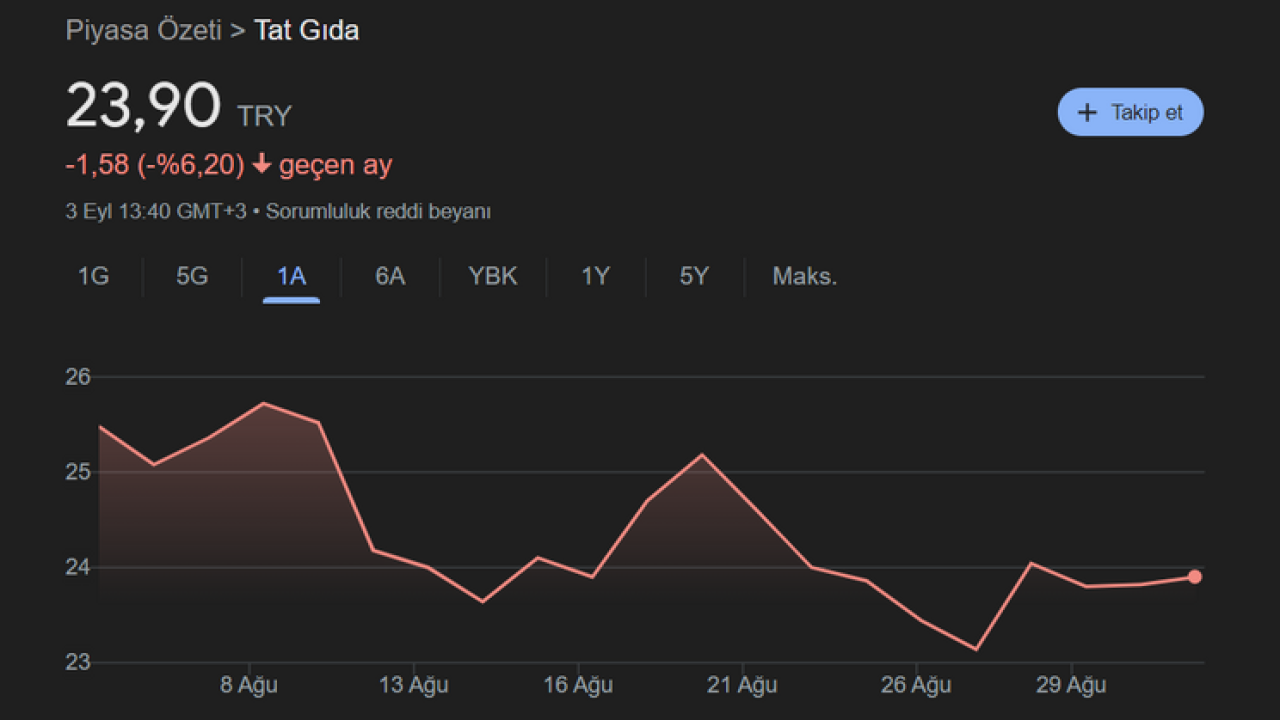This screenshot has width=1280, height=720.
Task: Switch to the 1G range tab
Action: point(93,277)
